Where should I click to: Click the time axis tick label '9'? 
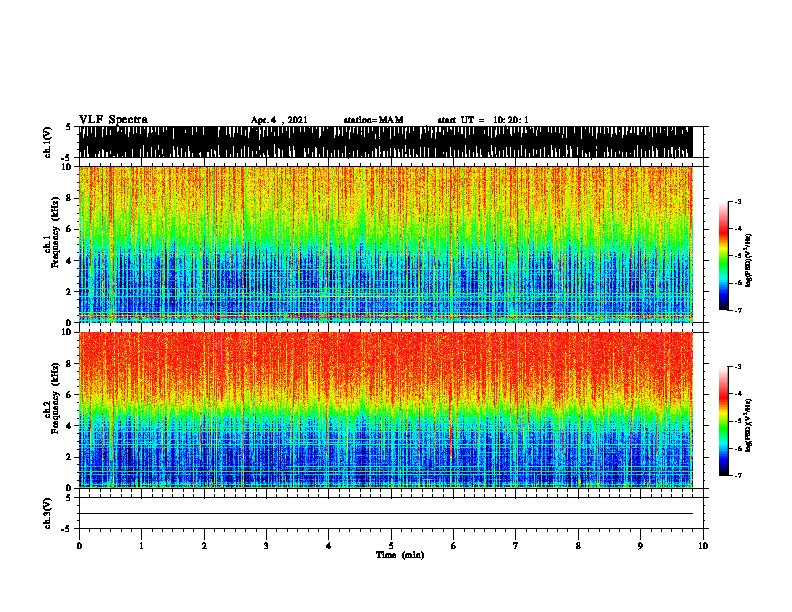[640, 545]
